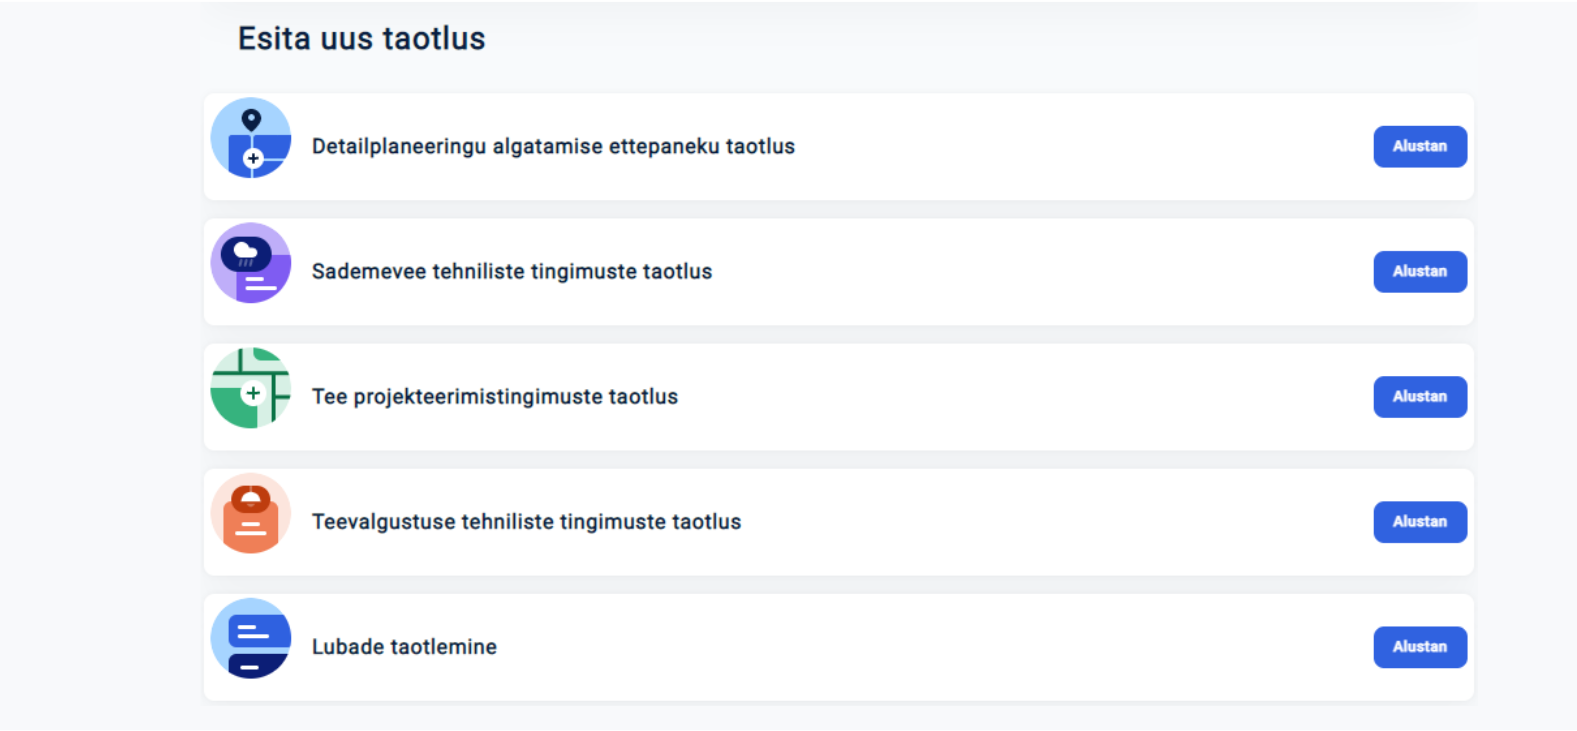1577x731 pixels.
Task: Click the Tee projekteerimistingimuste taotlus label
Action: 495,397
